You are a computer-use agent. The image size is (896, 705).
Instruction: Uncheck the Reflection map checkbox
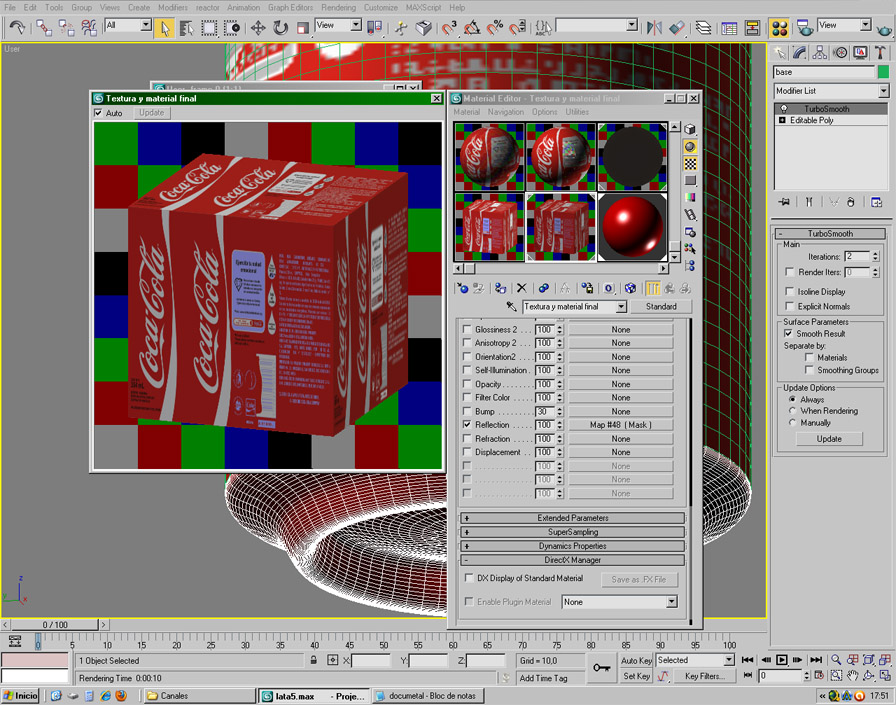[467, 425]
